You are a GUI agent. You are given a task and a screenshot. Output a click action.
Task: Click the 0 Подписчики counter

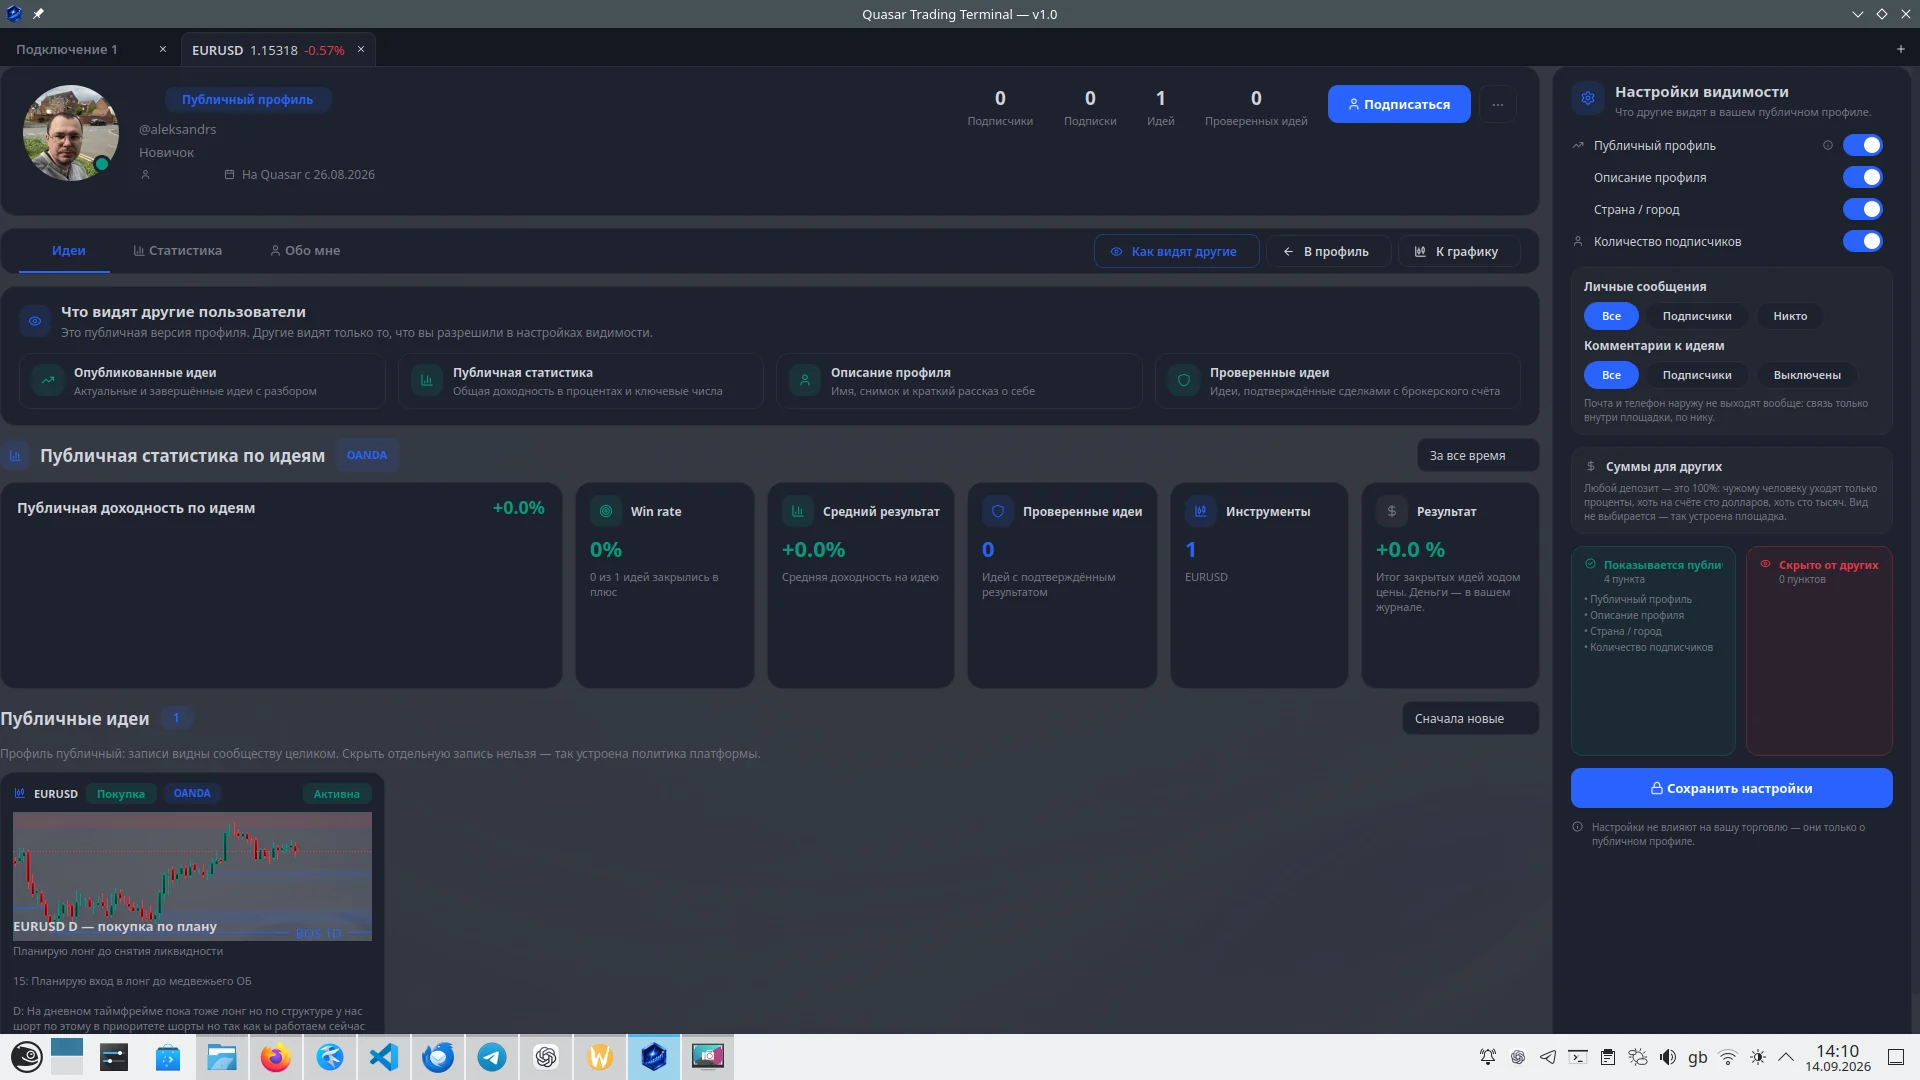(1000, 107)
